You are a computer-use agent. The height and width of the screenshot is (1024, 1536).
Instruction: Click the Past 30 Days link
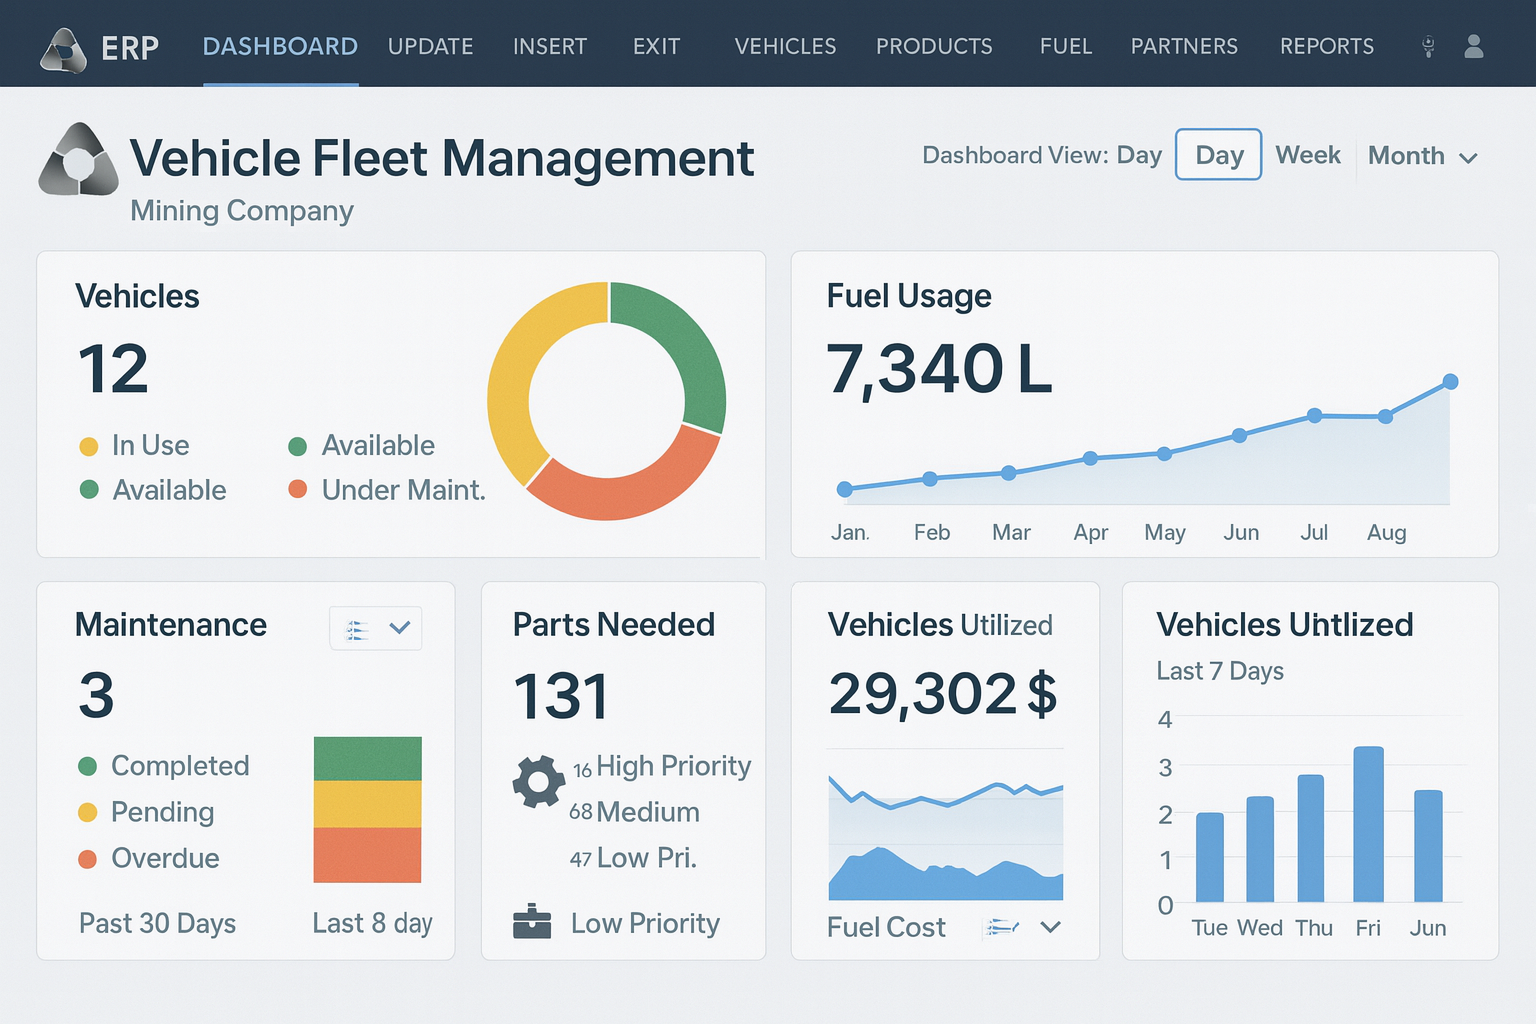tap(157, 923)
